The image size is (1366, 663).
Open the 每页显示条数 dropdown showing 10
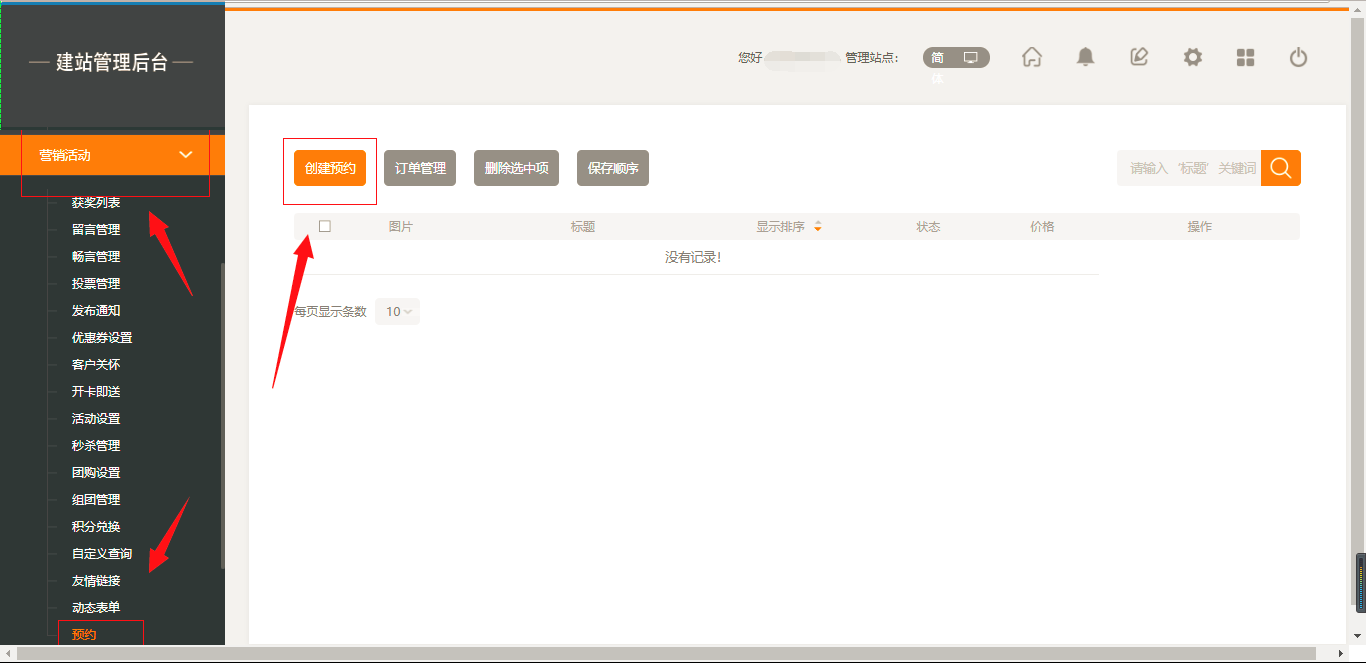coord(397,312)
